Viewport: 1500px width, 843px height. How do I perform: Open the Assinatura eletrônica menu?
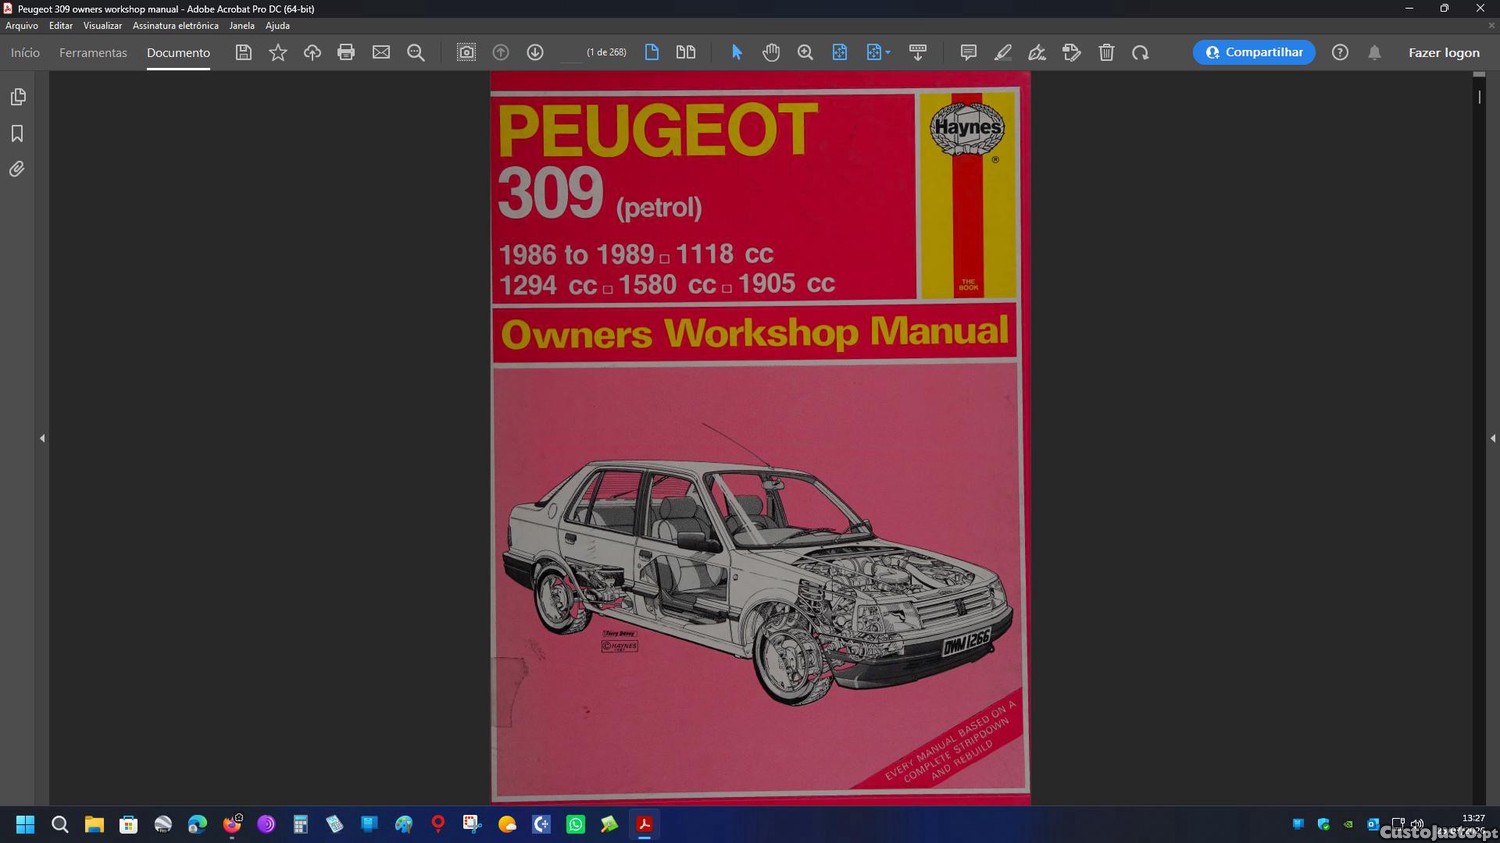pos(175,26)
